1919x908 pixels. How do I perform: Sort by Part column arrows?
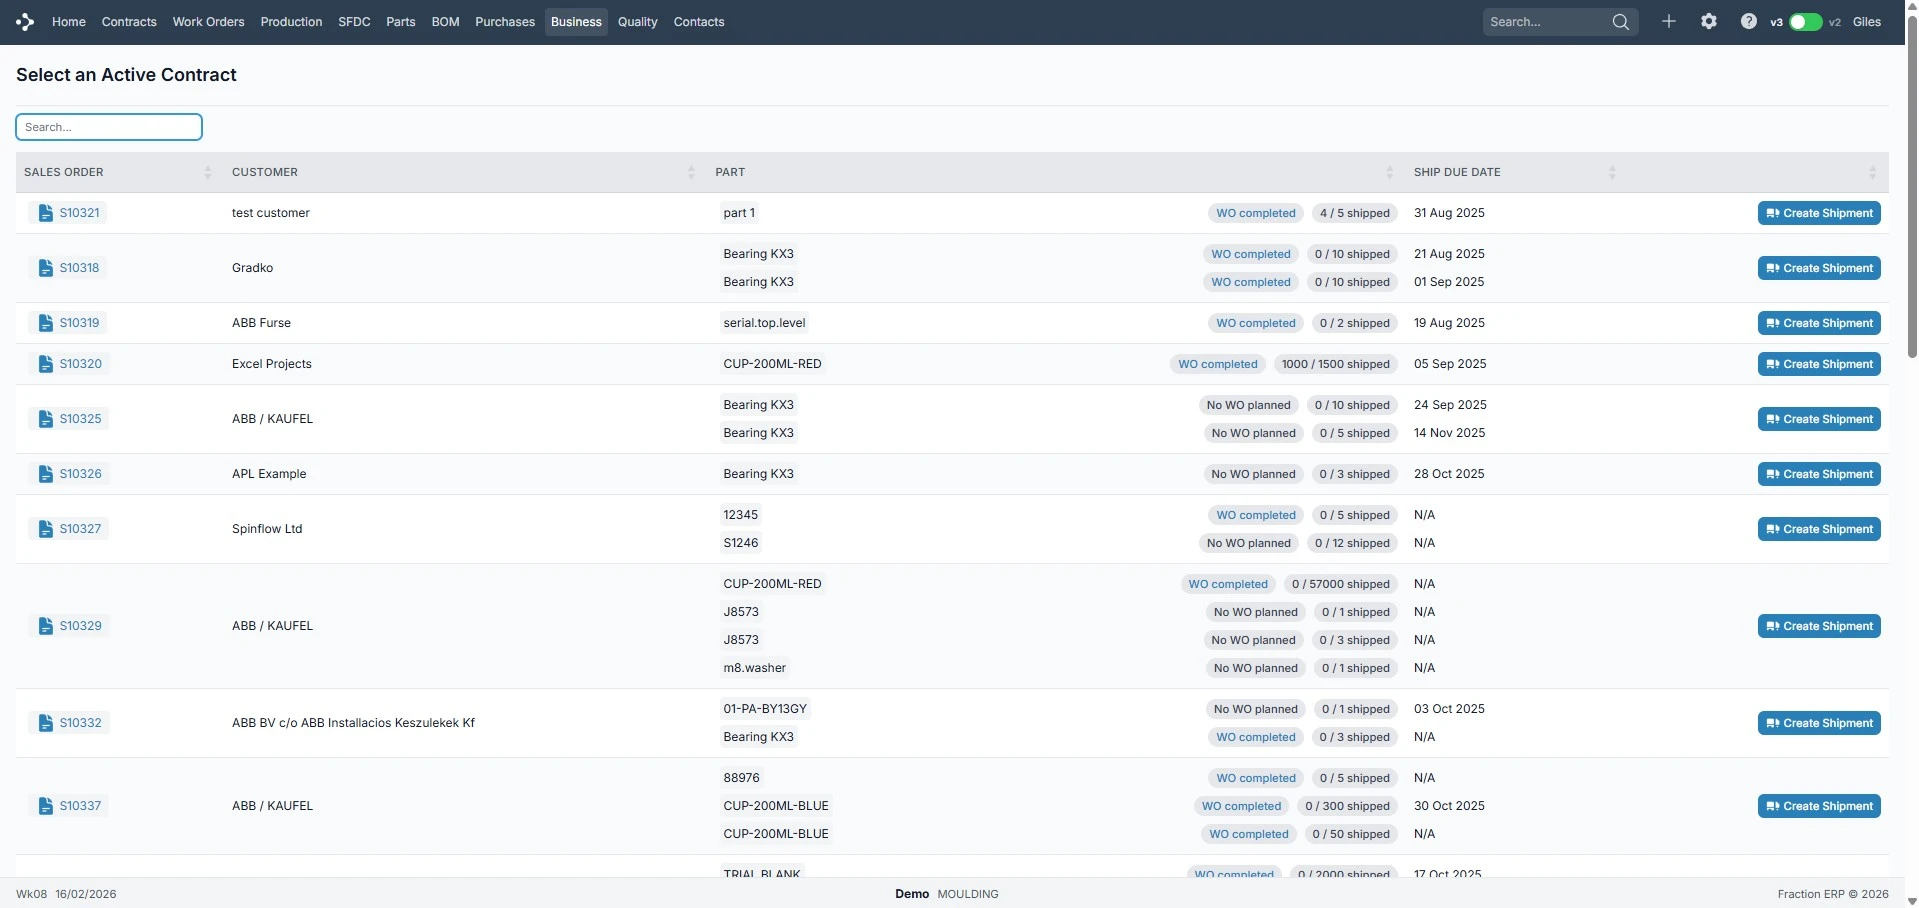(1389, 172)
